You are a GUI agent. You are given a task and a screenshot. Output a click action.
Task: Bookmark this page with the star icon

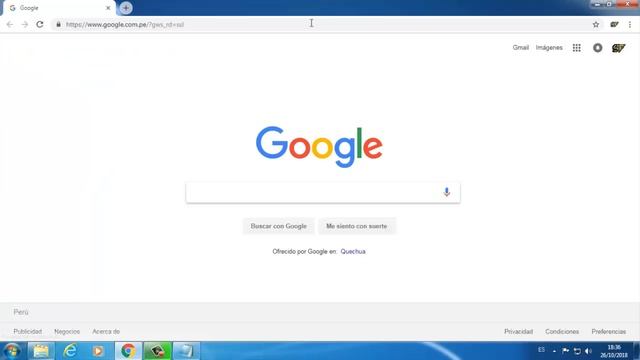(596, 24)
